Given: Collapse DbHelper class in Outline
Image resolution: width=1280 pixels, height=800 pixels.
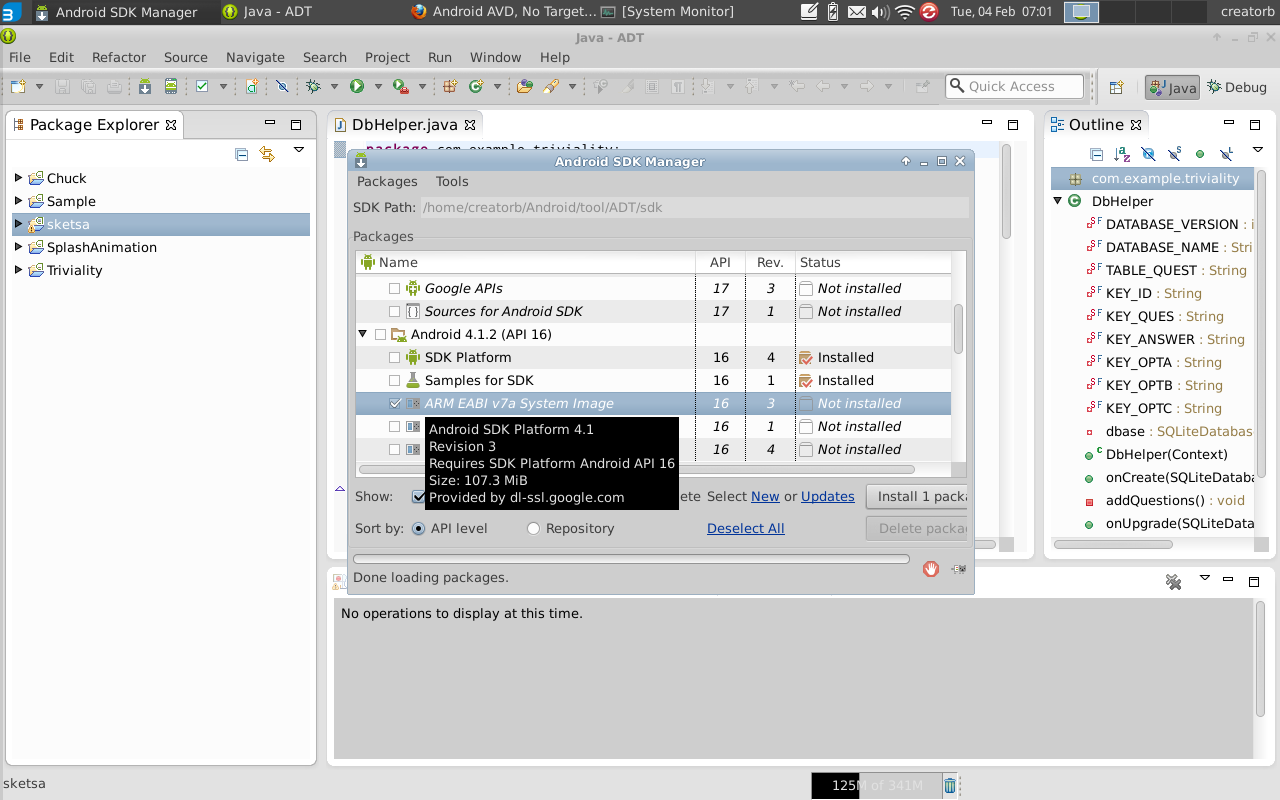Looking at the screenshot, I should pyautogui.click(x=1058, y=201).
